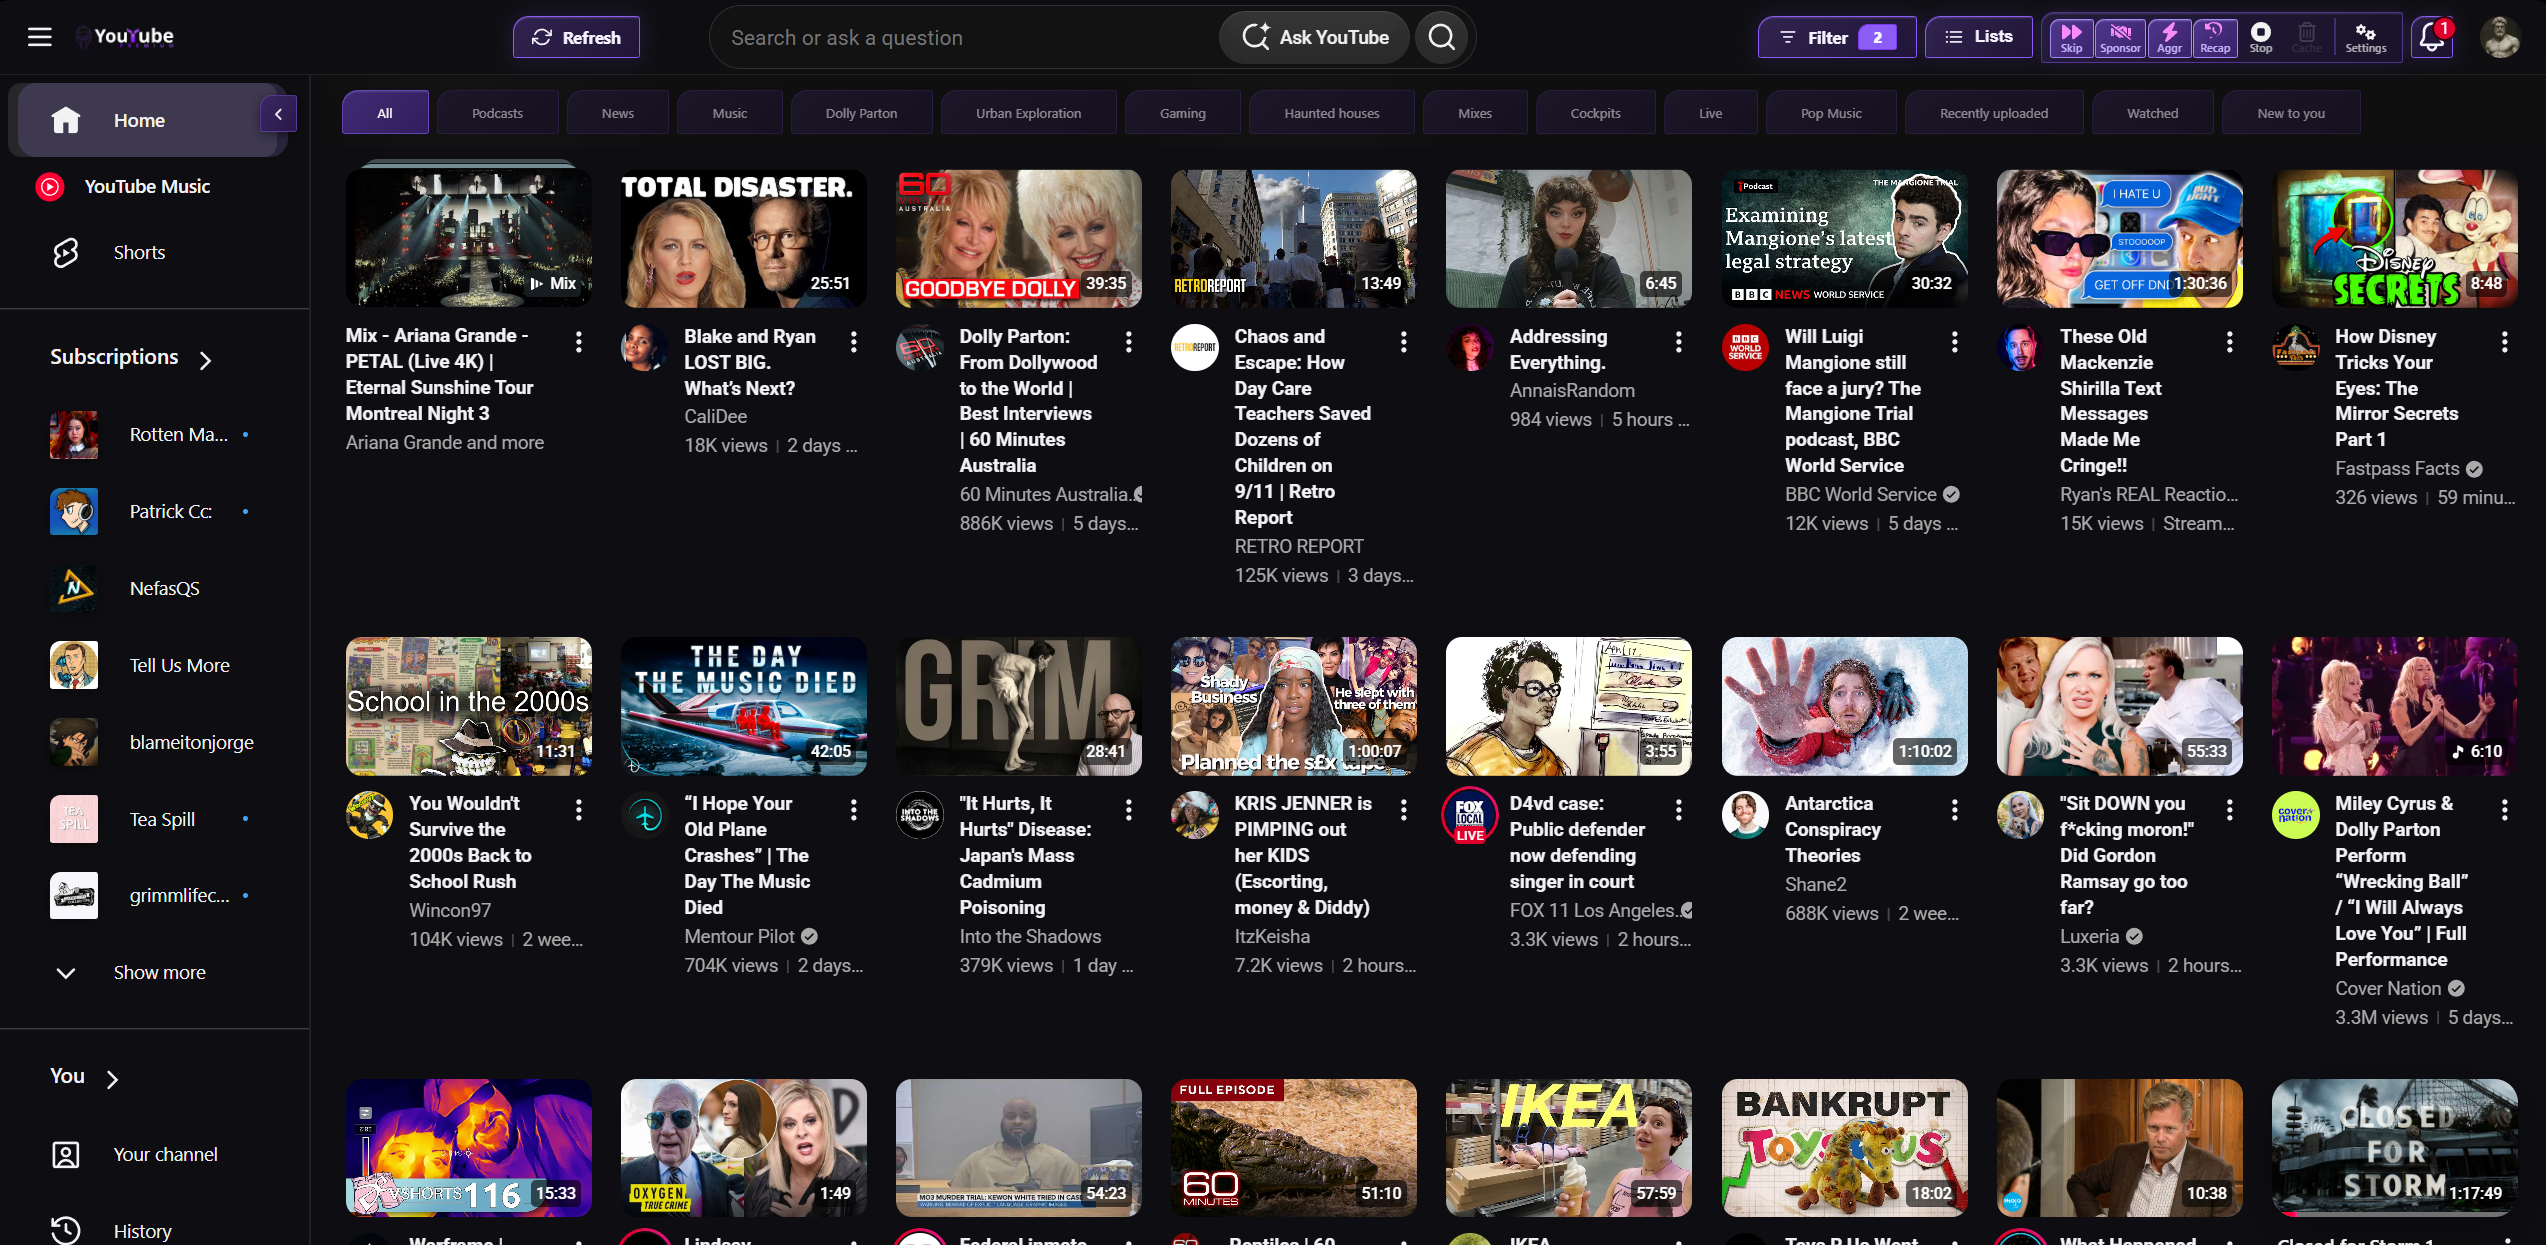The width and height of the screenshot is (2546, 1245).
Task: Select the Music chip
Action: (x=729, y=113)
